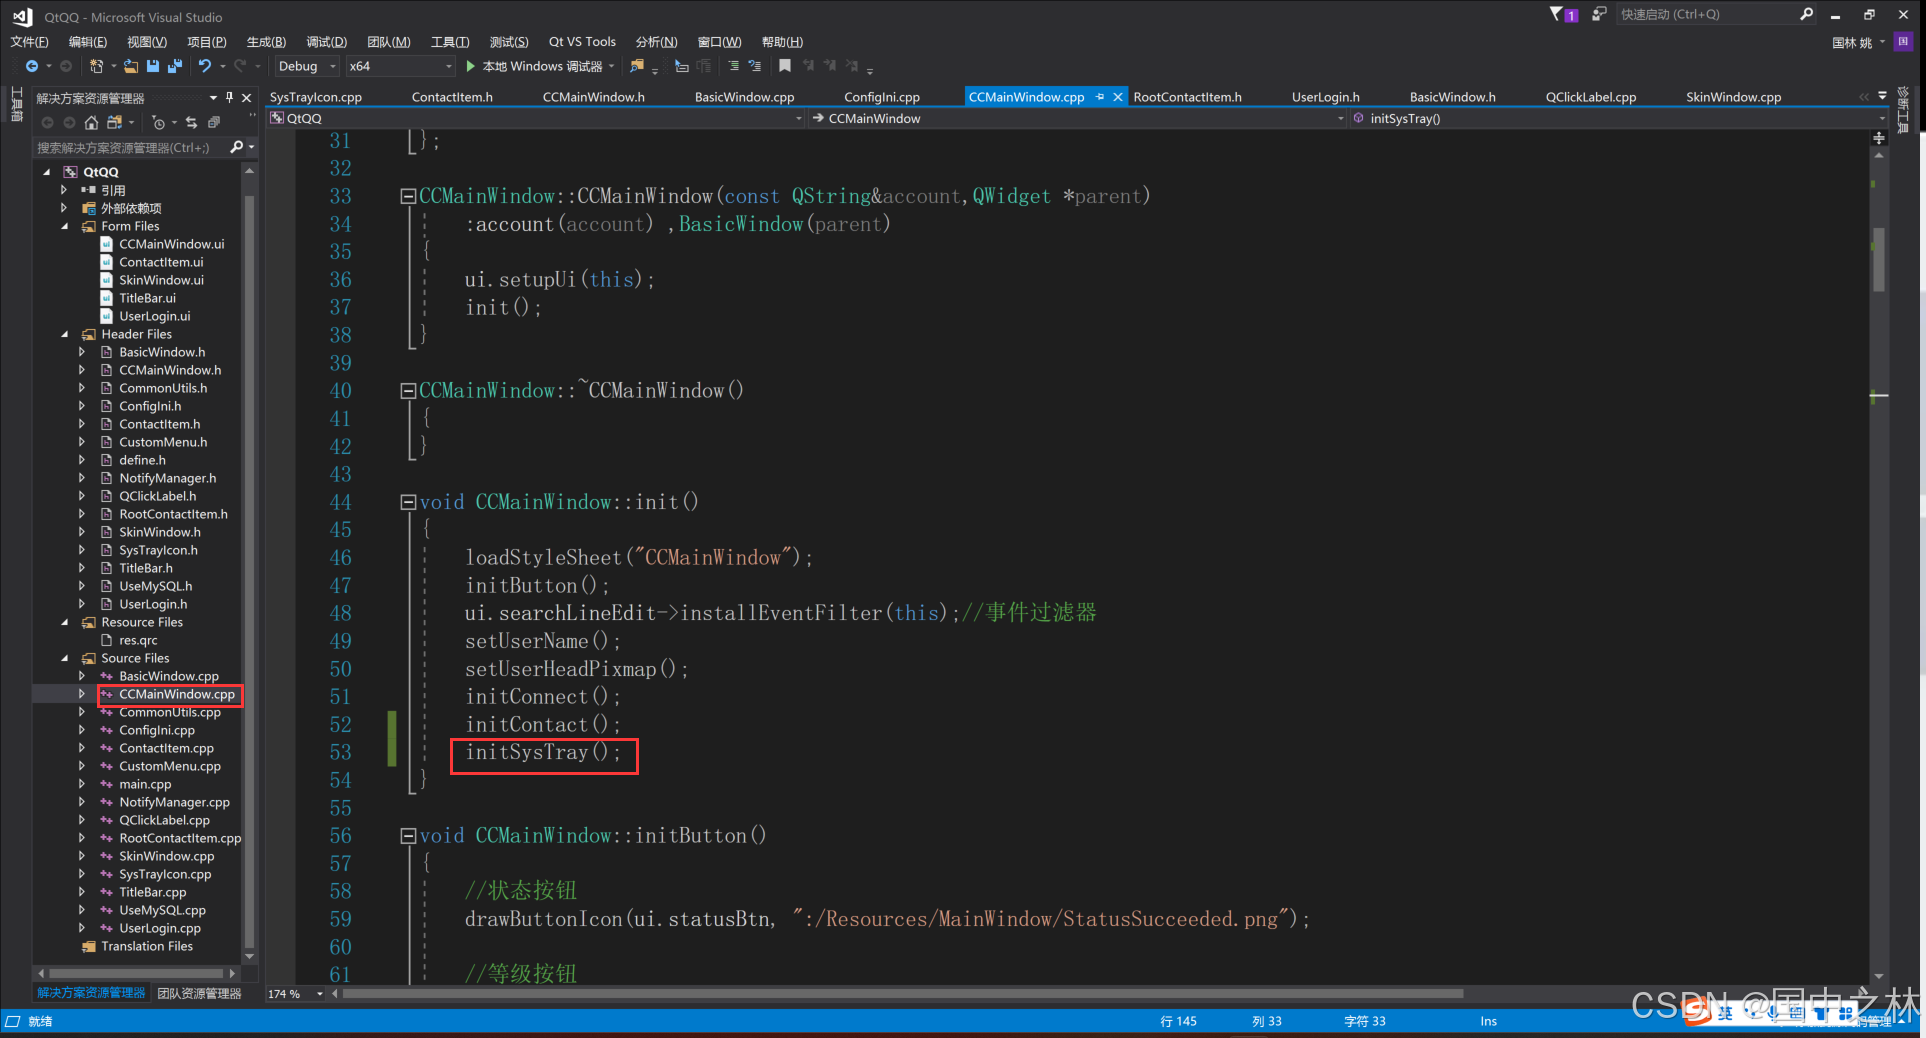Image resolution: width=1926 pixels, height=1038 pixels.
Task: Select main.cpp in Source Files
Action: pos(145,784)
